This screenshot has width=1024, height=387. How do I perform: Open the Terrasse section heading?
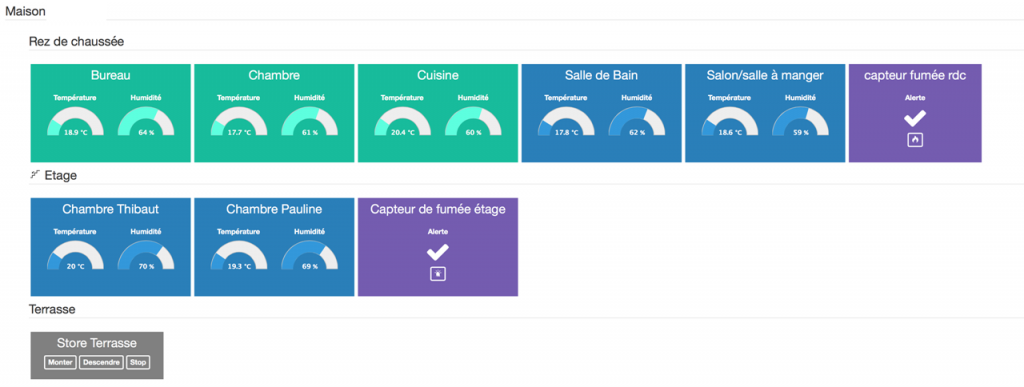52,309
